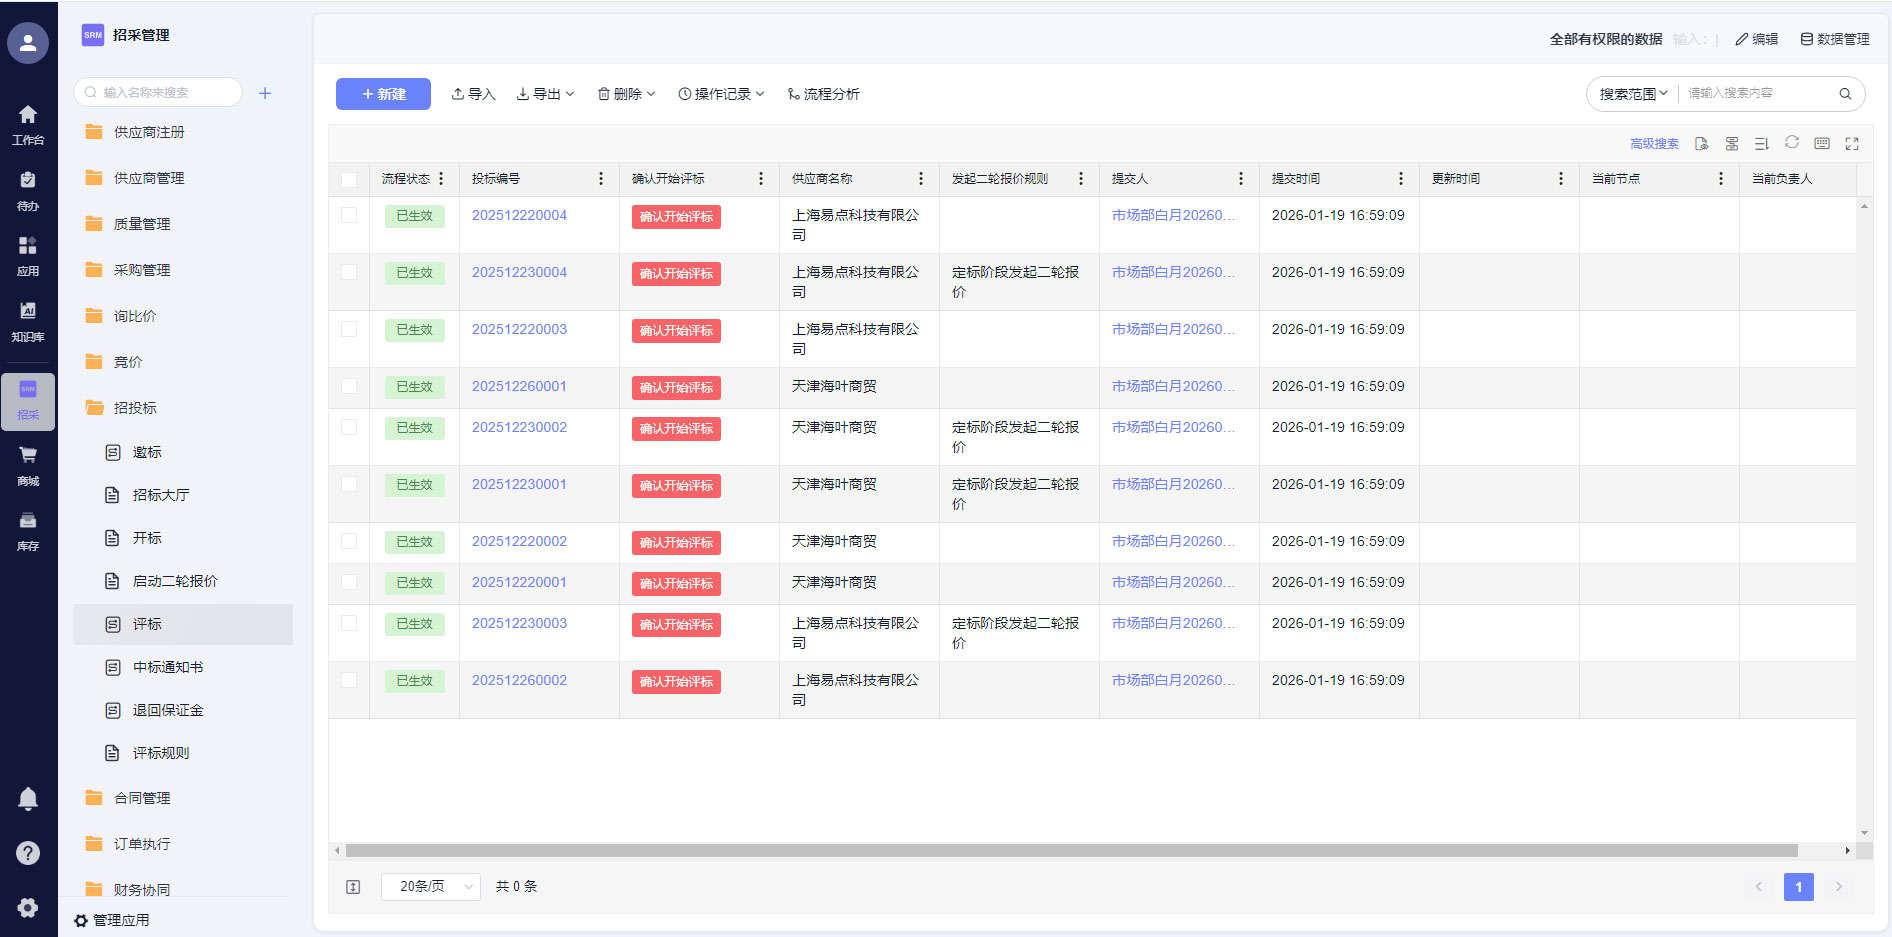Open the 搜索范围 dropdown
Viewport: 1892px width, 937px height.
point(1633,94)
